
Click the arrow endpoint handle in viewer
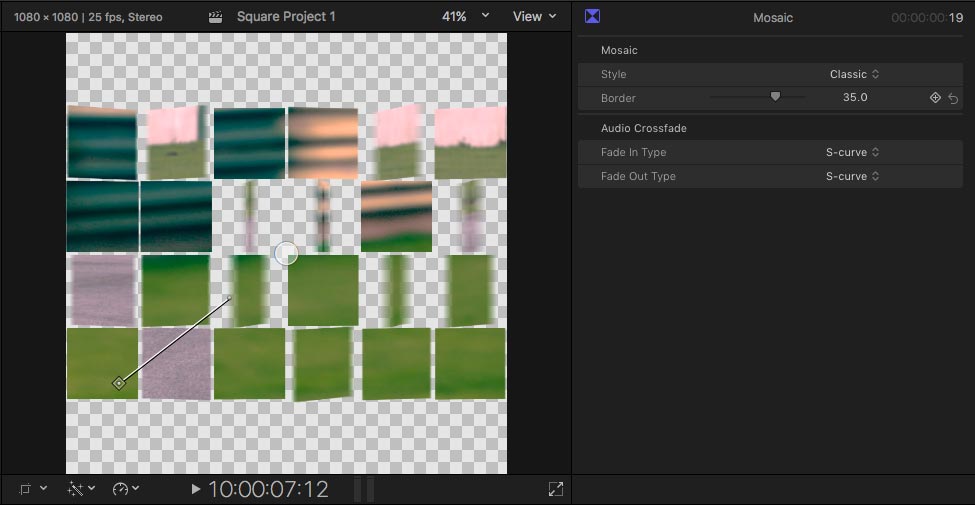[229, 299]
